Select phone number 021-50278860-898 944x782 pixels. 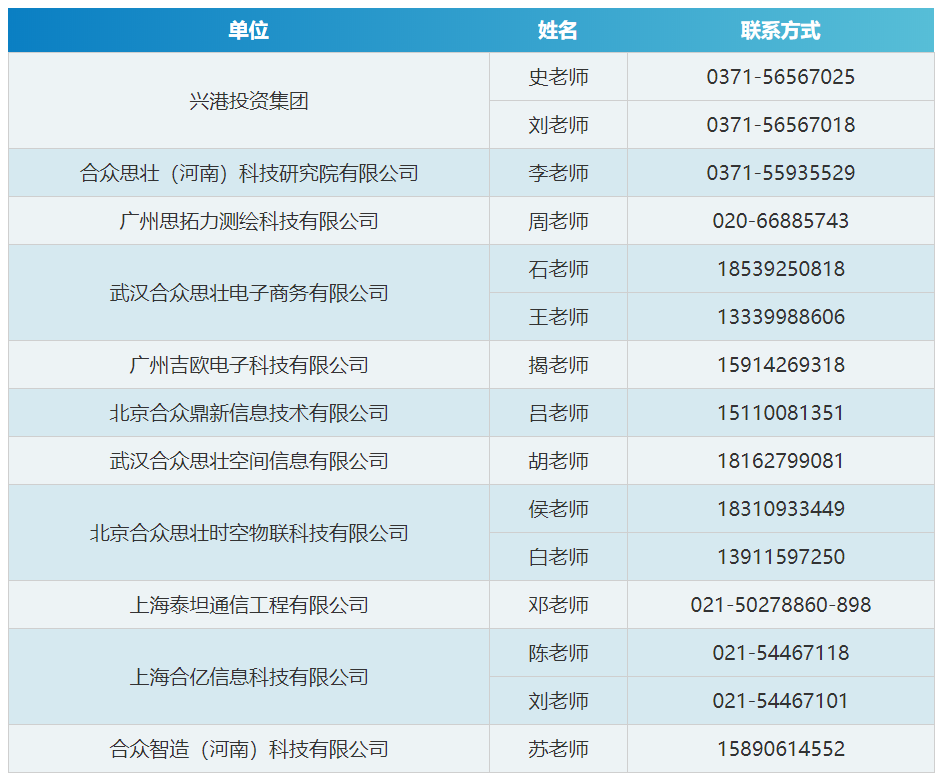coord(781,605)
